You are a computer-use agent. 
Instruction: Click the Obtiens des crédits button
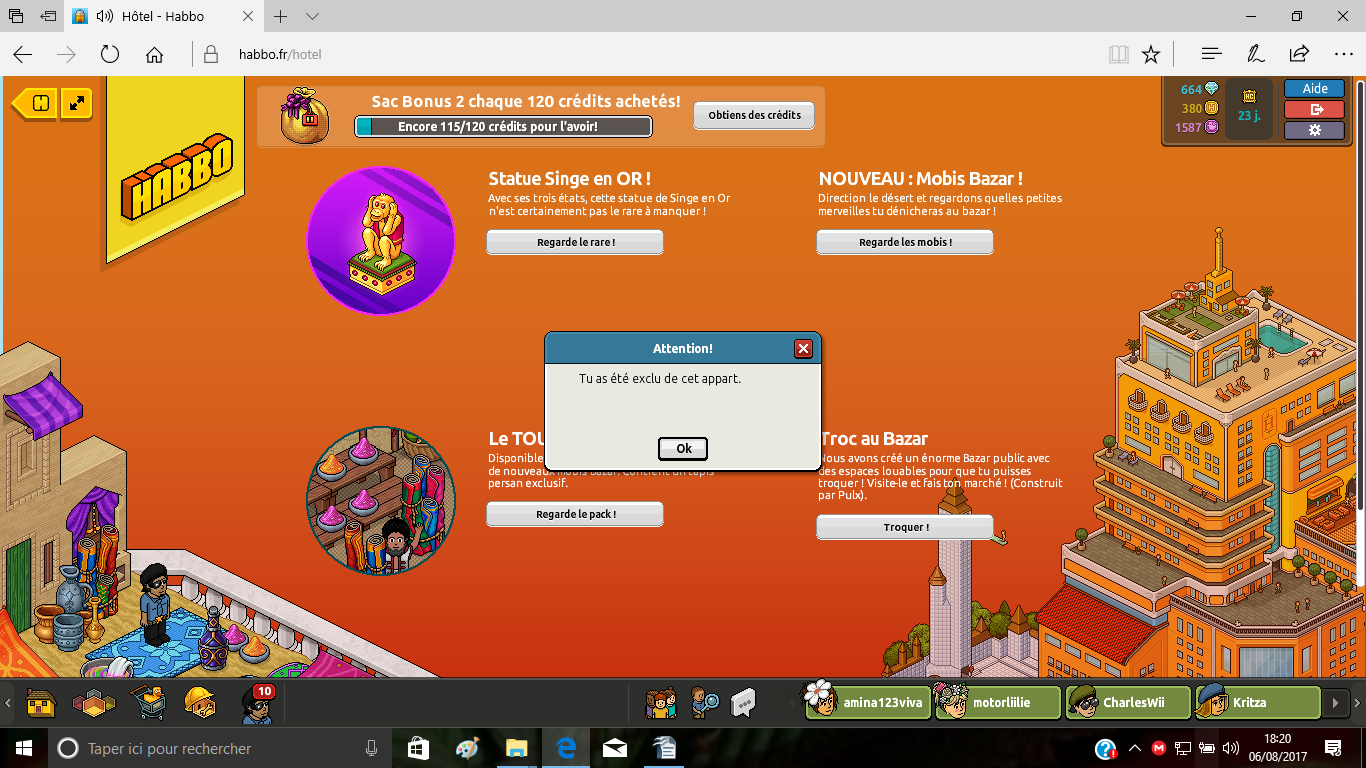[754, 116]
